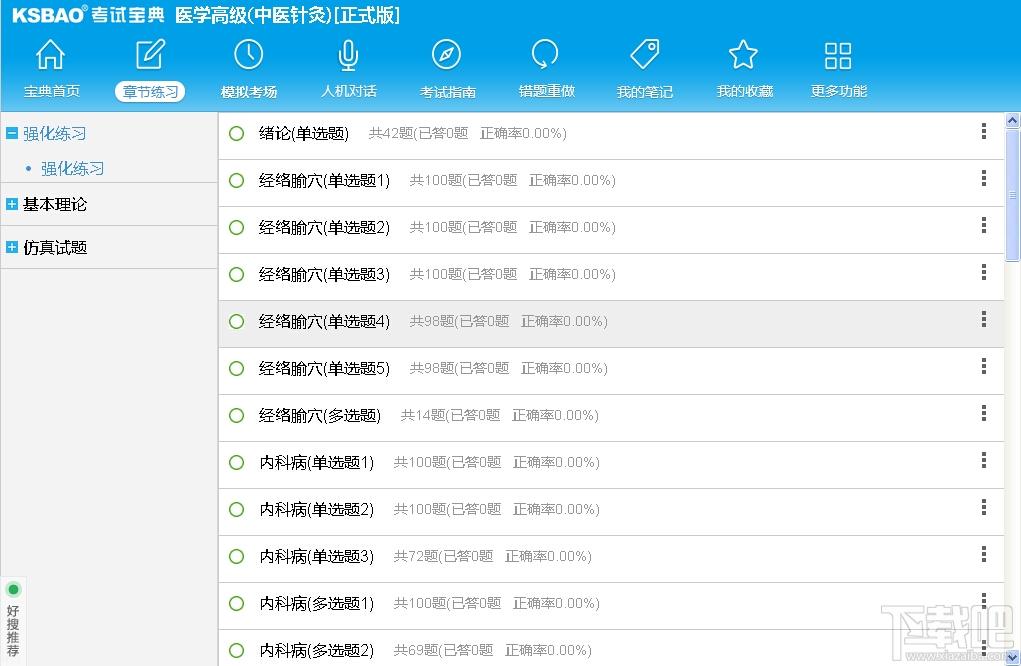Collapse the 强化练习 tree node
The image size is (1021, 666).
[12, 133]
